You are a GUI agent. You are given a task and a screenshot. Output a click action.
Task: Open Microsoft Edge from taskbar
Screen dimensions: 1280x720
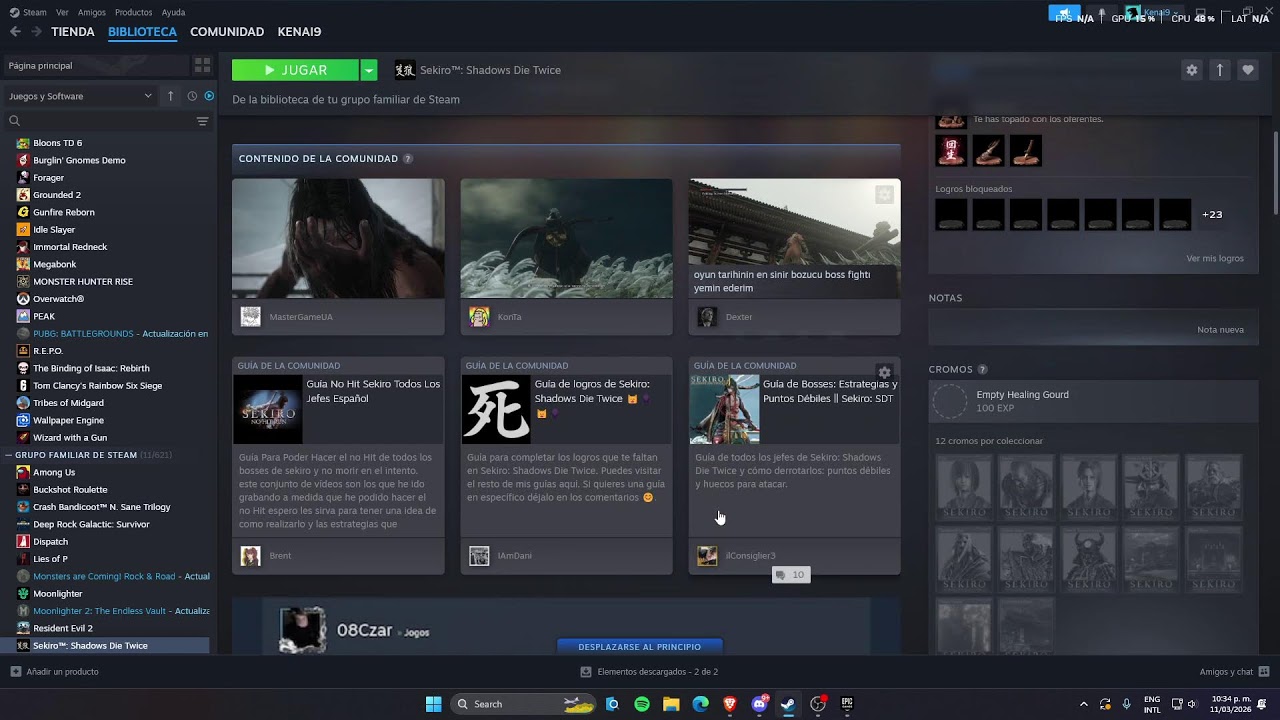700,704
